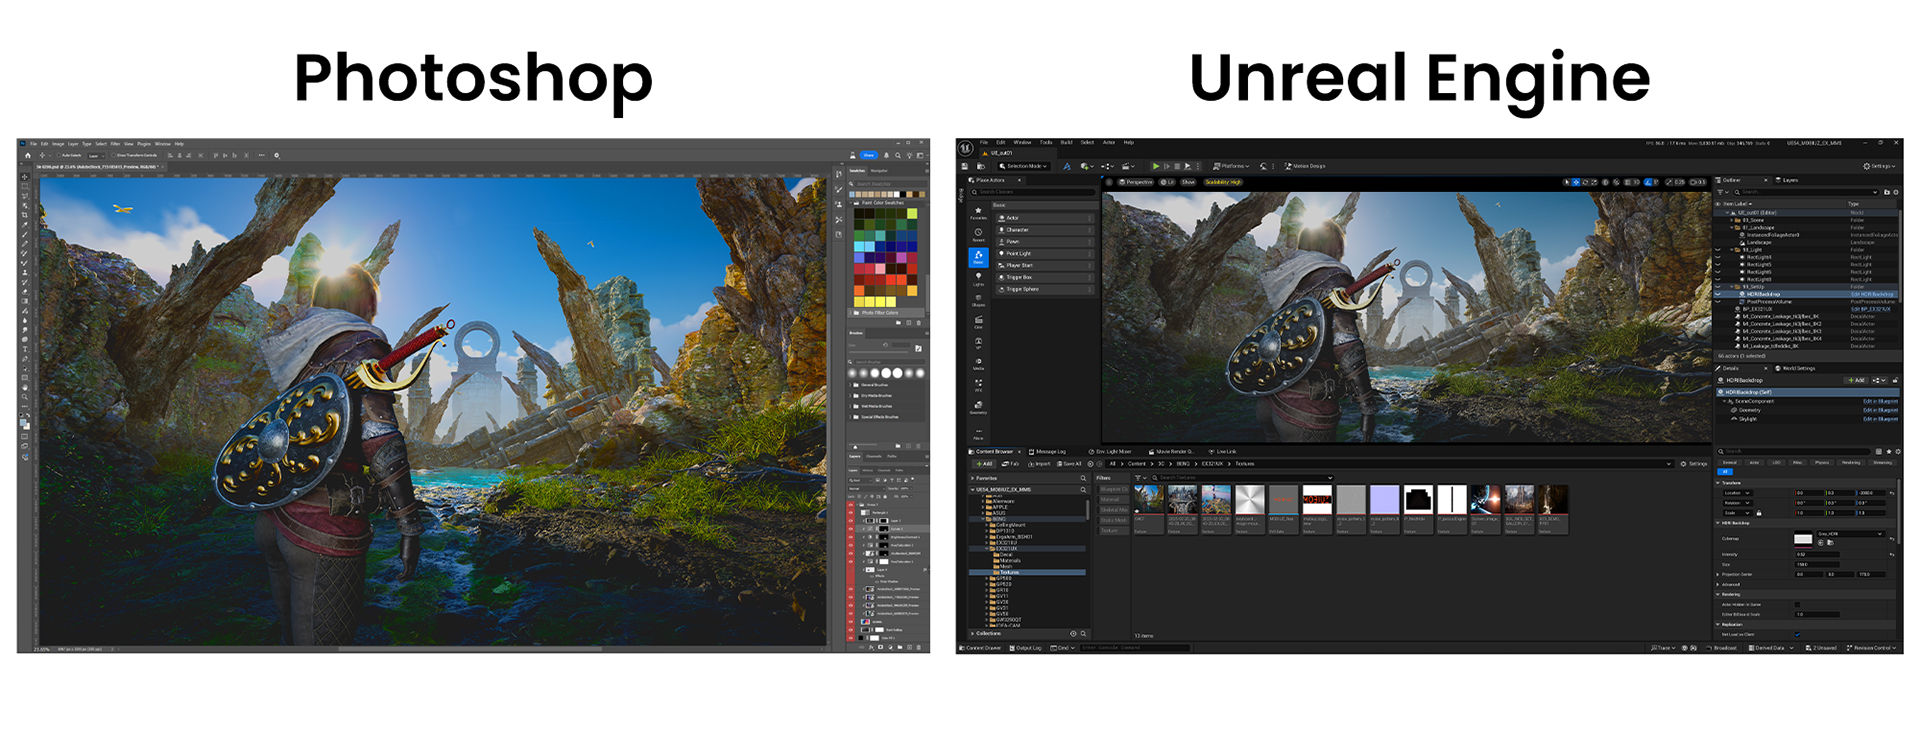Toggle visibility eye for 91_Light folder
This screenshot has height=734, width=1920.
[x=1717, y=250]
